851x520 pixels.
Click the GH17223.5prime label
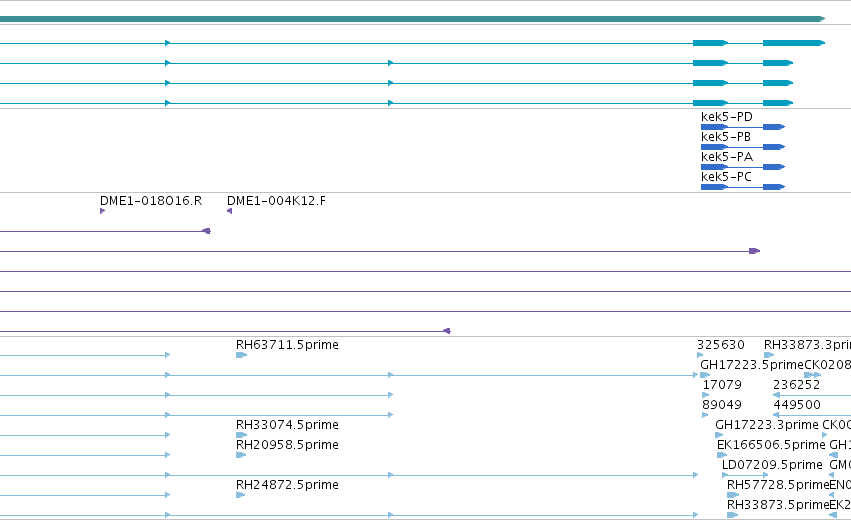tap(752, 365)
